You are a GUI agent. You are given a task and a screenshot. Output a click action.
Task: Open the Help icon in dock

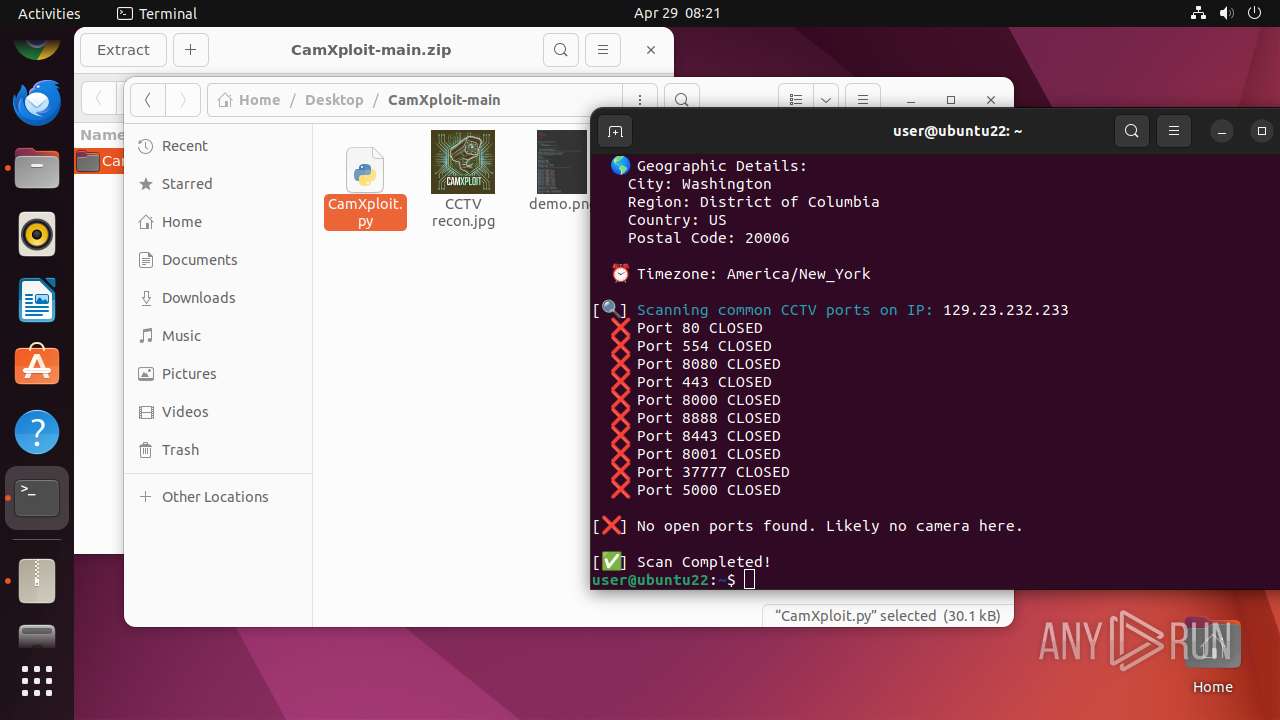[x=37, y=432]
